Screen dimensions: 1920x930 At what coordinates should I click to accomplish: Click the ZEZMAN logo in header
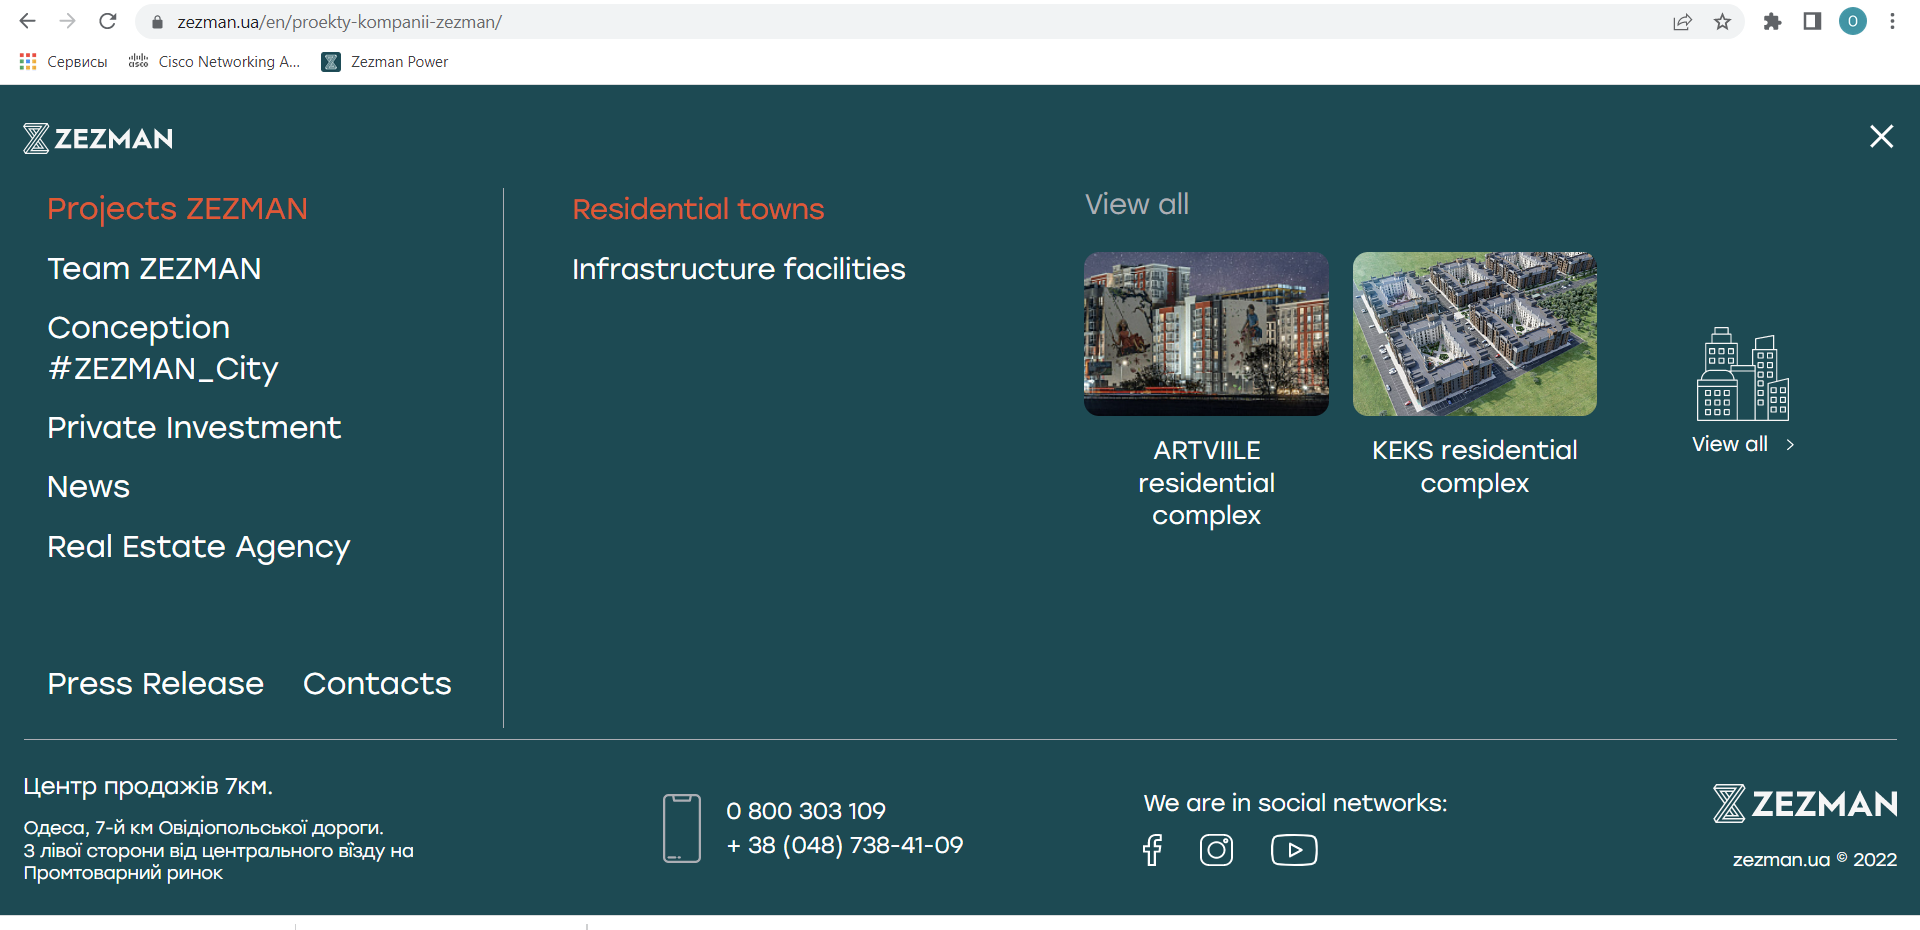pos(98,138)
